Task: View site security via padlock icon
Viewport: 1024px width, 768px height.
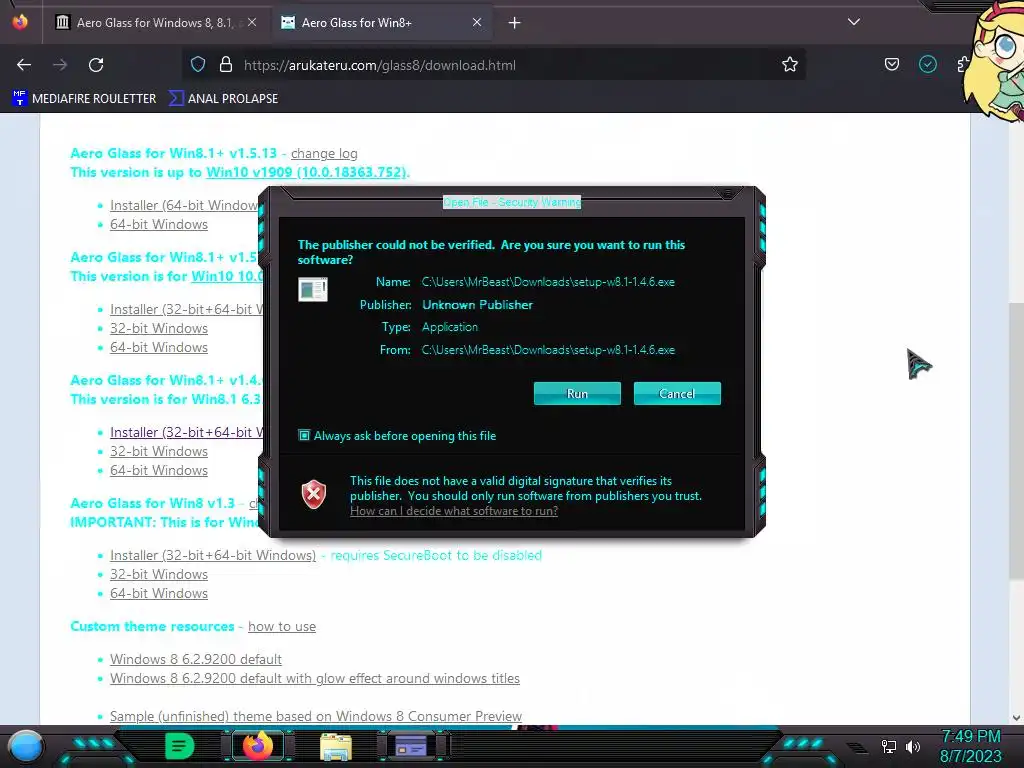Action: pos(226,65)
